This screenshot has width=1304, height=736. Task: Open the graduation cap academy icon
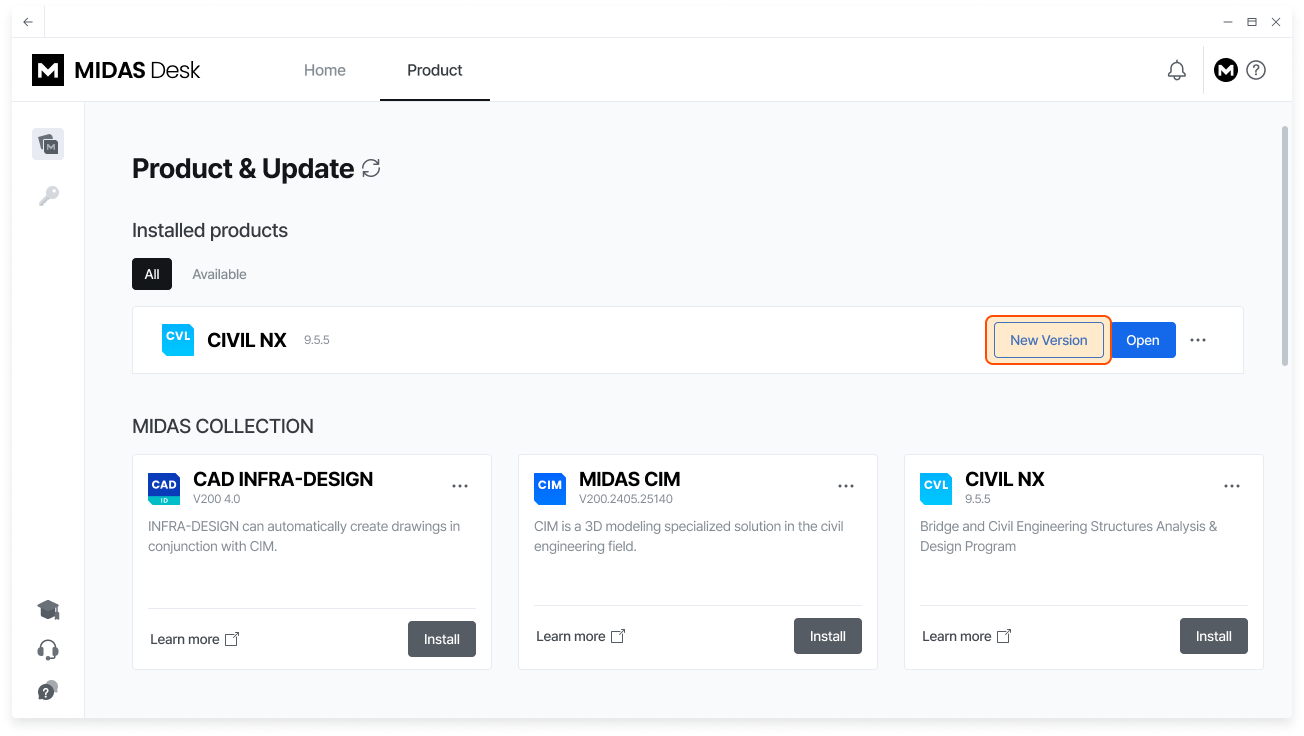tap(48, 610)
